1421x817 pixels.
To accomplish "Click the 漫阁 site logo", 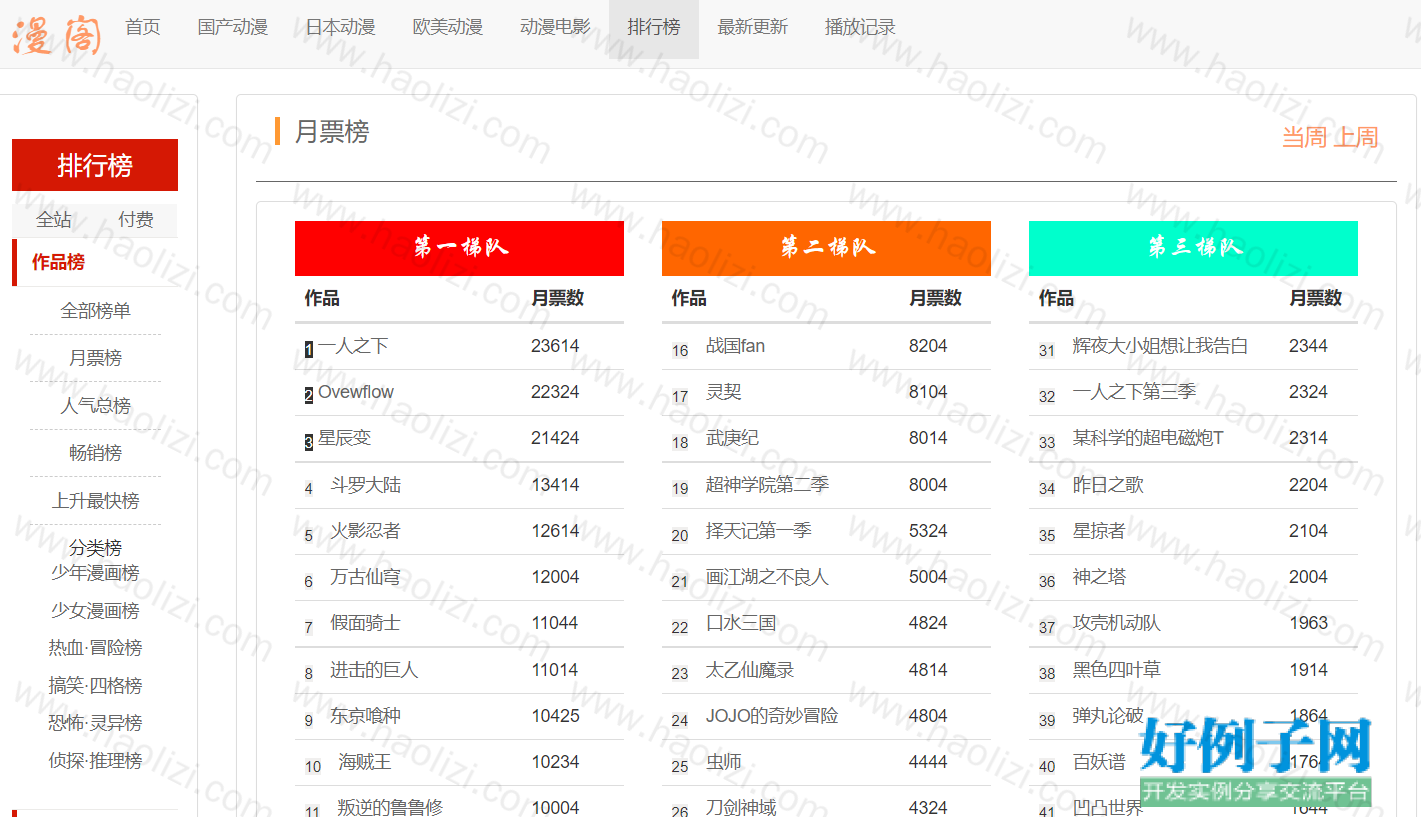I will click(56, 34).
